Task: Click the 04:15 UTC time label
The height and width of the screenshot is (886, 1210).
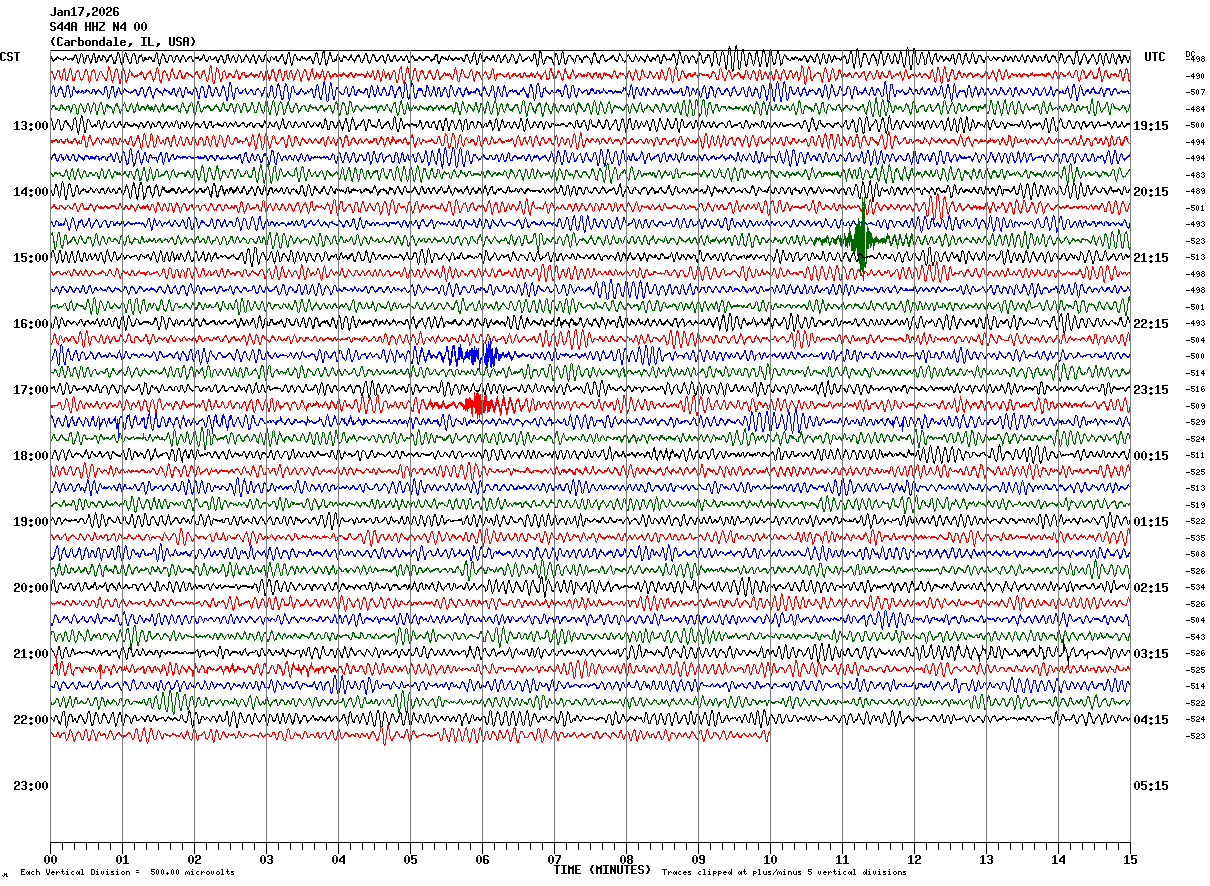Action: (1151, 720)
